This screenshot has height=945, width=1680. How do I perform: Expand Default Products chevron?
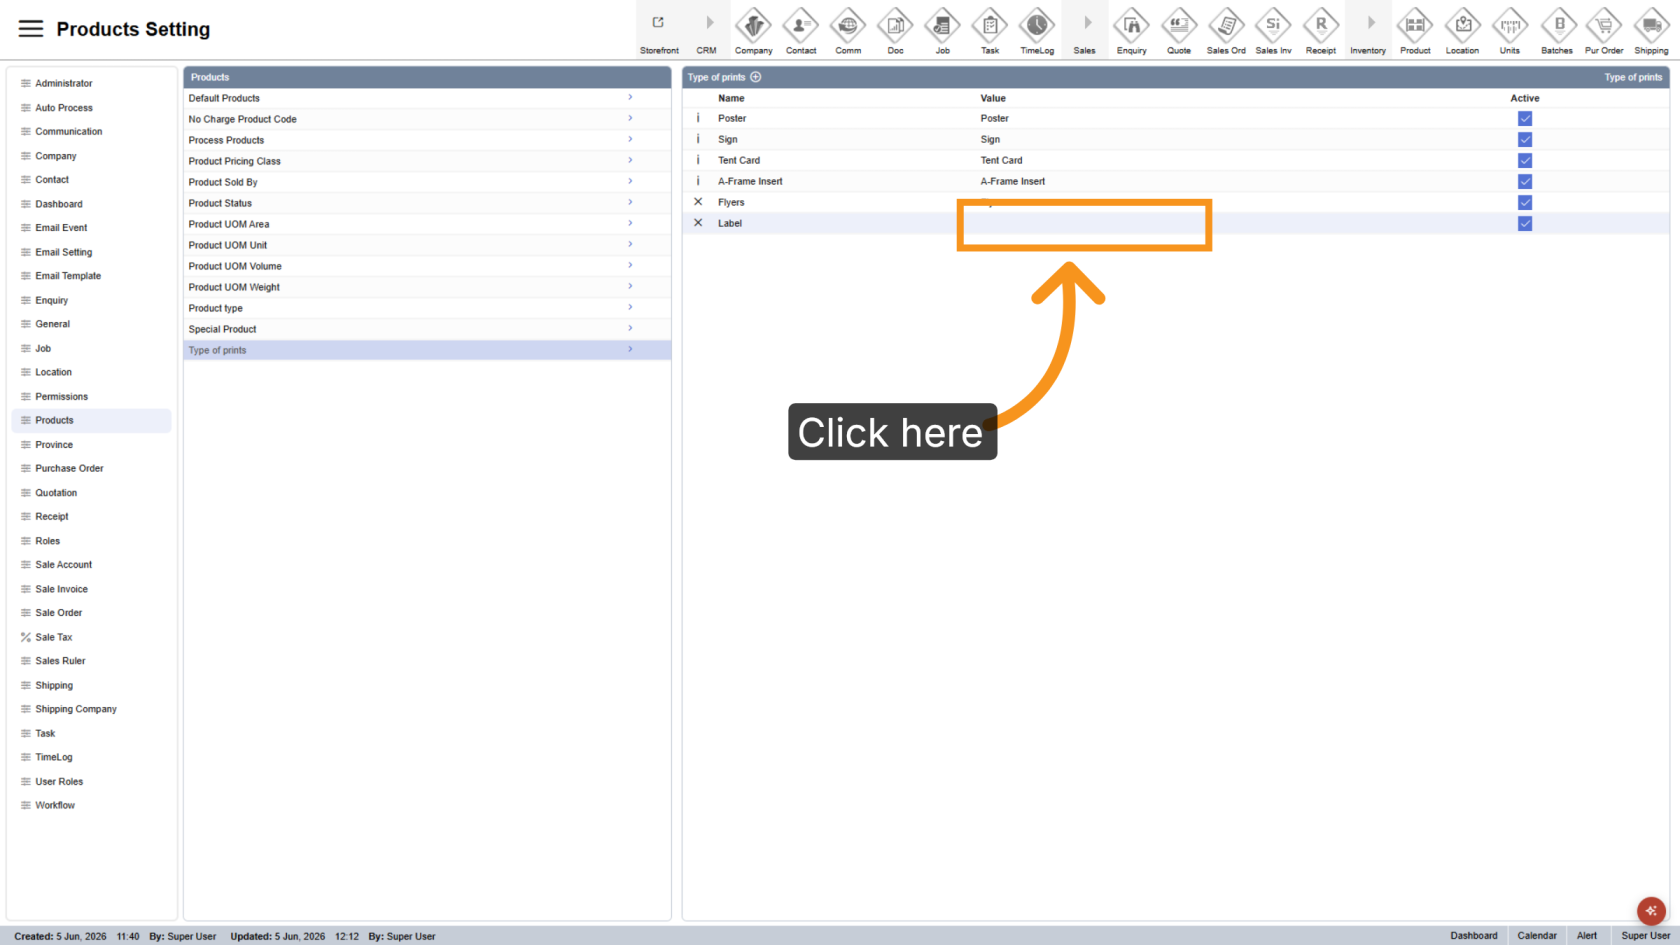click(630, 98)
